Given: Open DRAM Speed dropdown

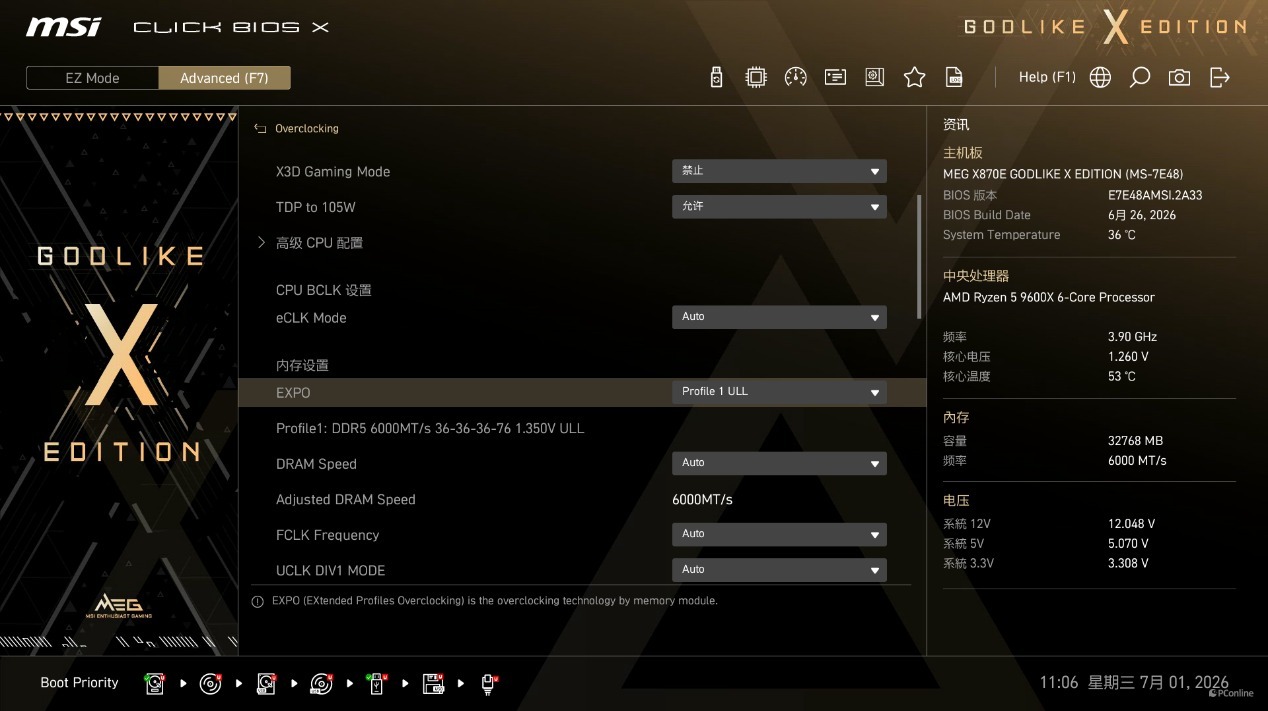Looking at the screenshot, I should 779,463.
